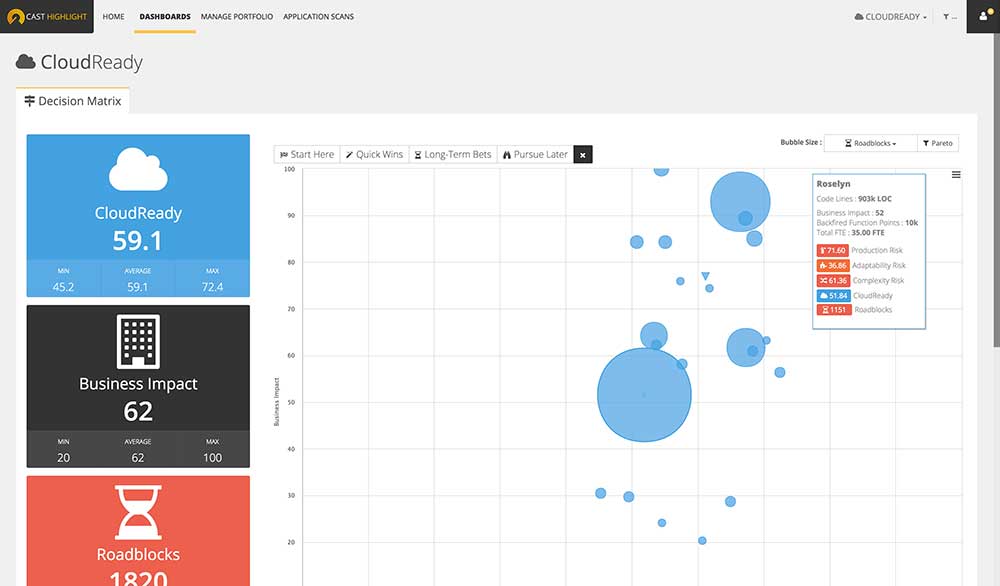Image resolution: width=1000 pixels, height=586 pixels.
Task: Go to the HOME menu item
Action: click(114, 17)
